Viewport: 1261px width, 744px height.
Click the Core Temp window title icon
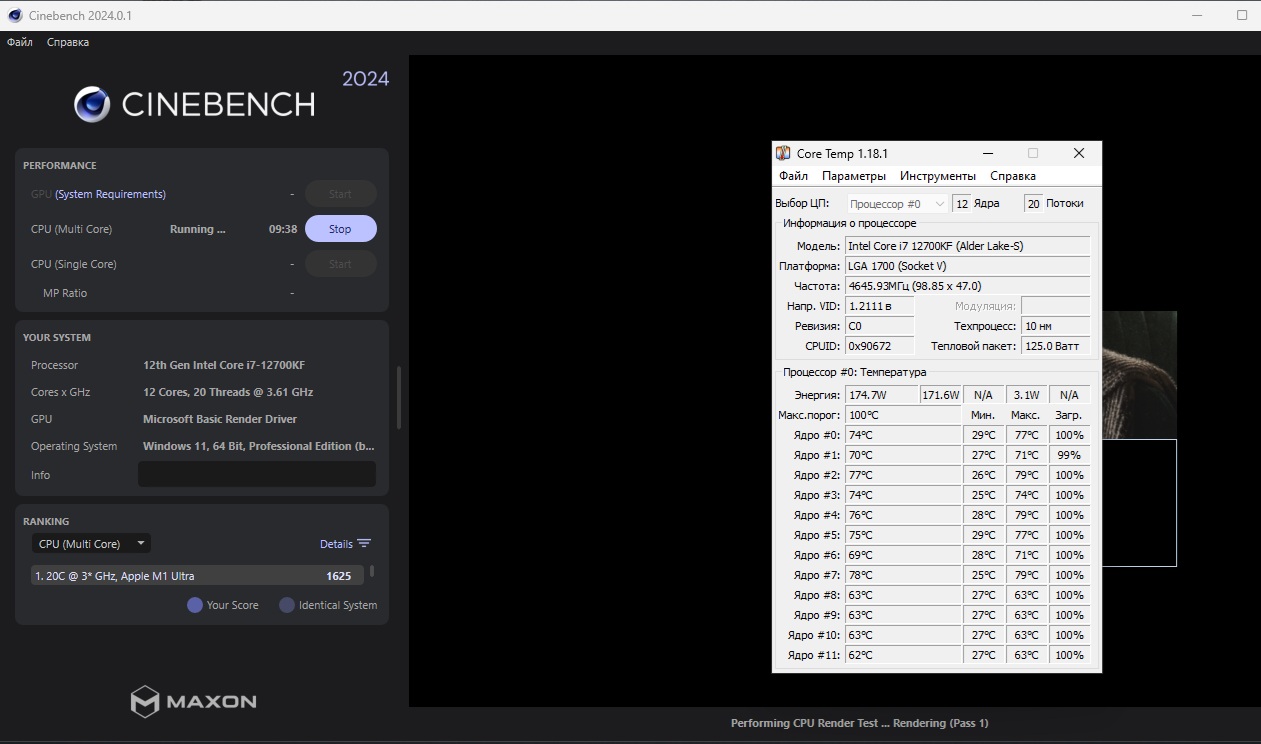(783, 153)
